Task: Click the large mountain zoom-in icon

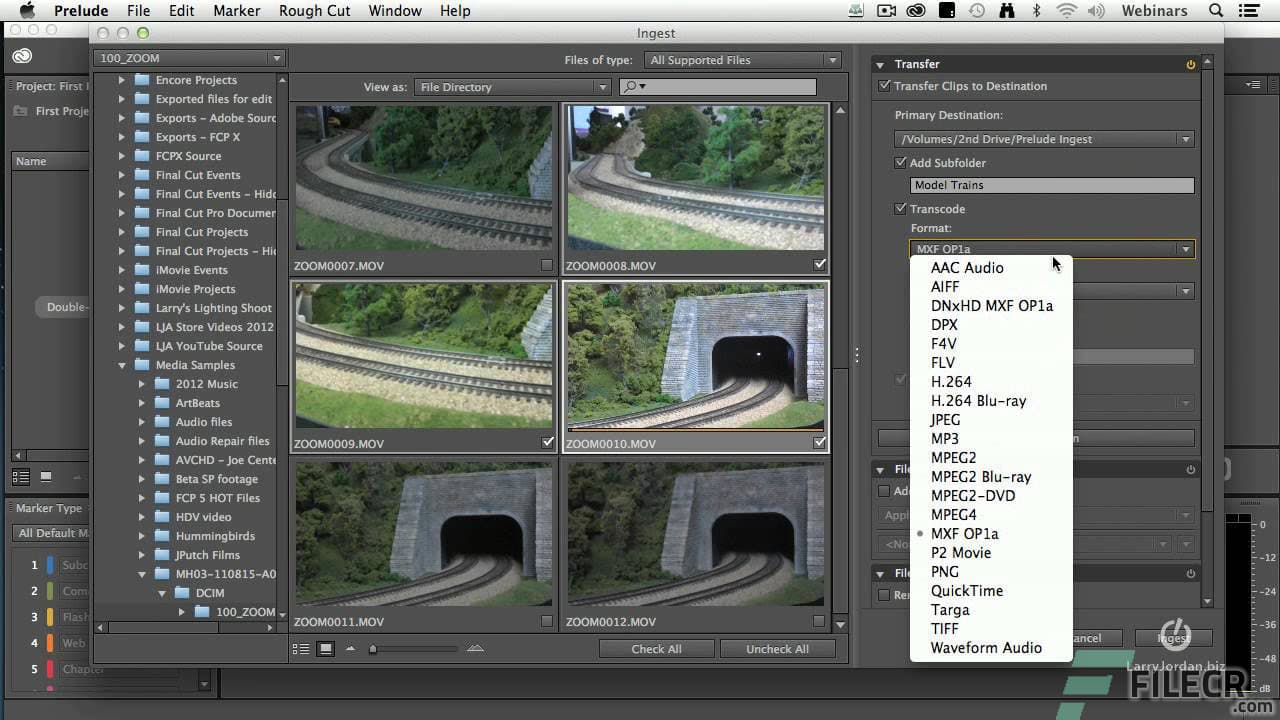Action: tap(474, 649)
